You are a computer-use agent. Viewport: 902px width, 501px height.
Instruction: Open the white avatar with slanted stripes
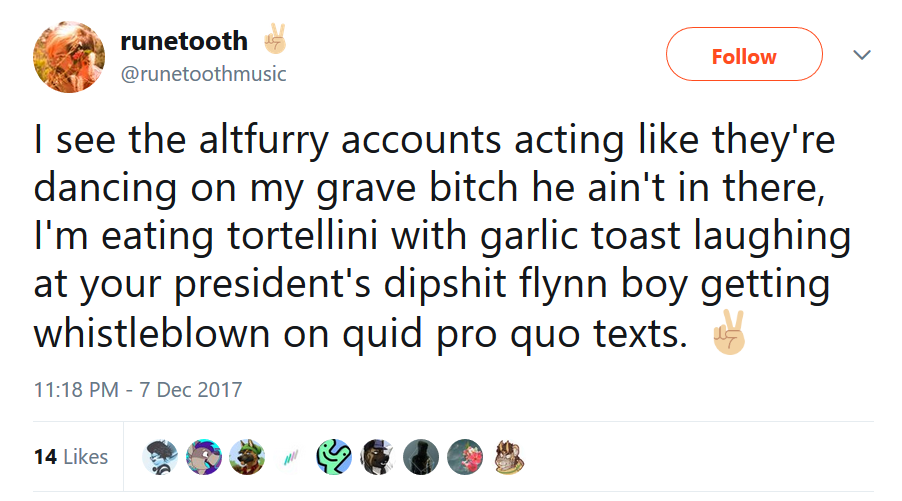click(x=291, y=457)
